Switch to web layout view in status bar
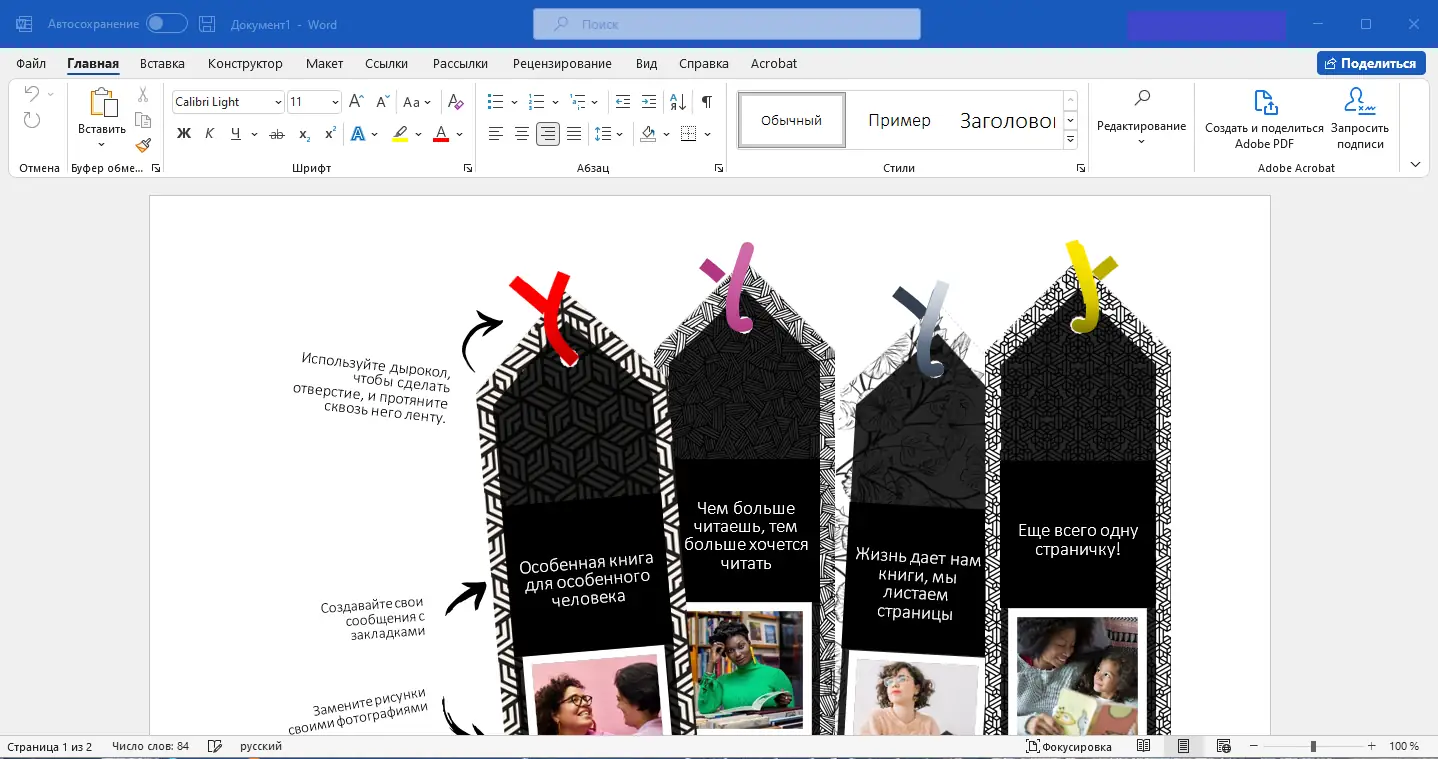Image resolution: width=1438 pixels, height=759 pixels. point(1224,745)
